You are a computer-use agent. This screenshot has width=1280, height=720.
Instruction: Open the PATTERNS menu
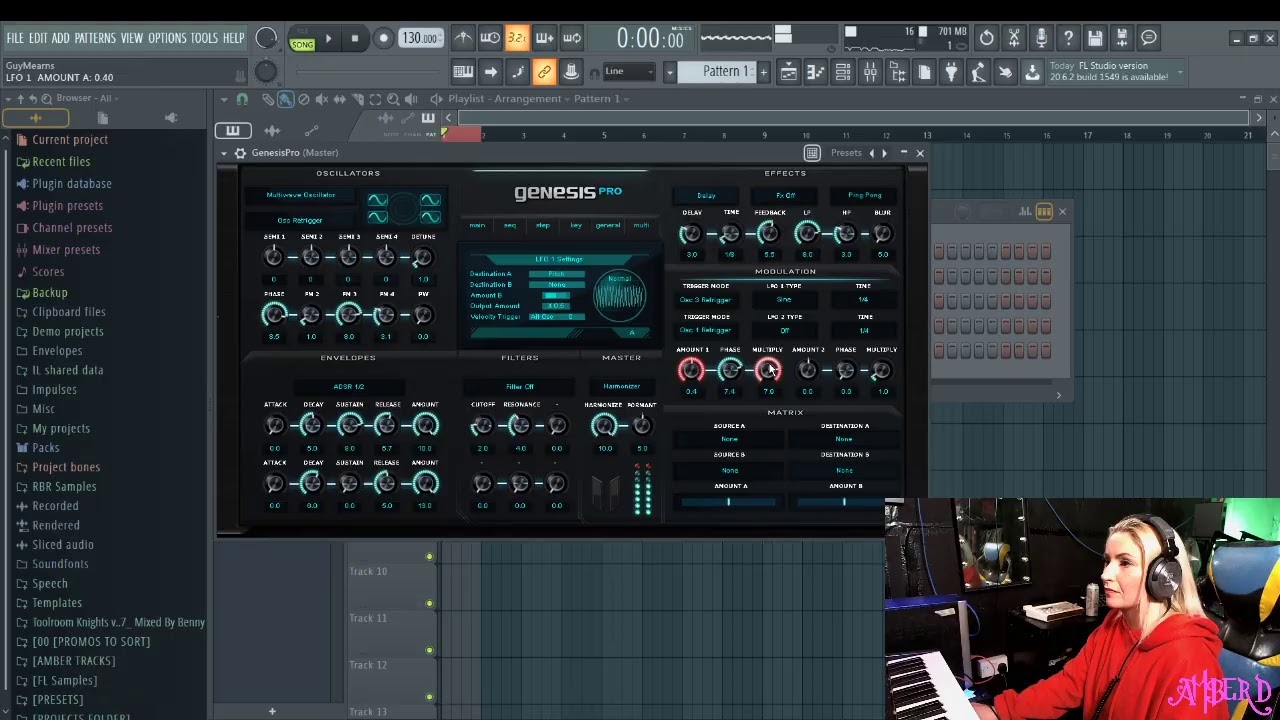tap(95, 38)
